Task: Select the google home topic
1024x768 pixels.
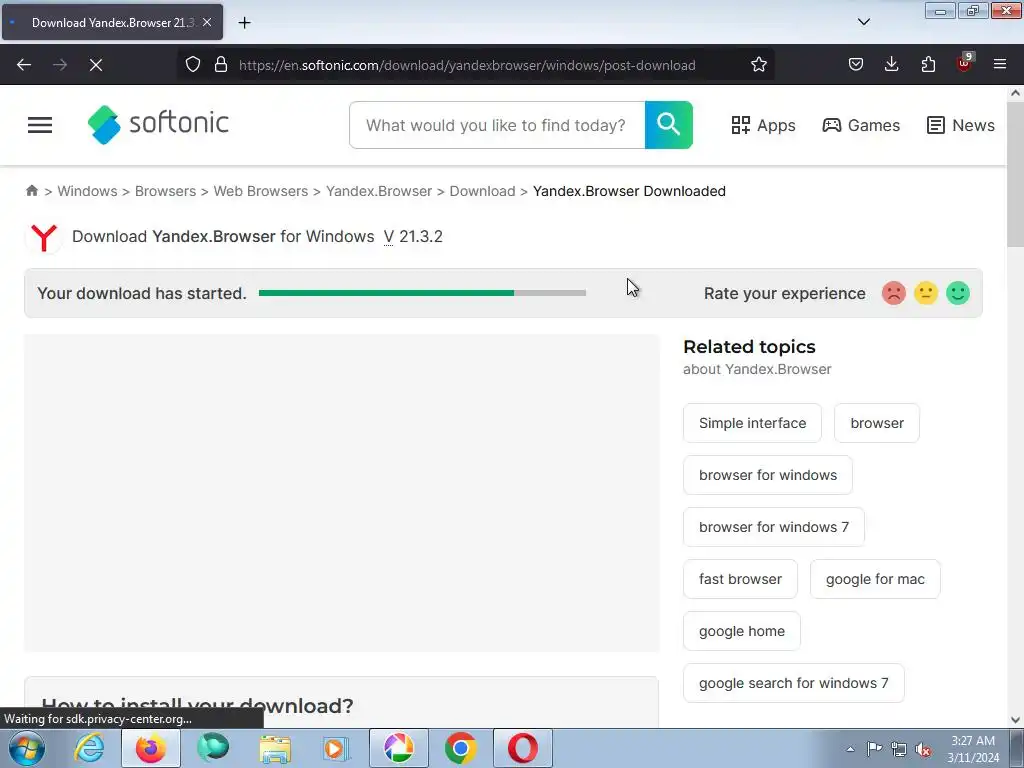Action: pos(741,631)
